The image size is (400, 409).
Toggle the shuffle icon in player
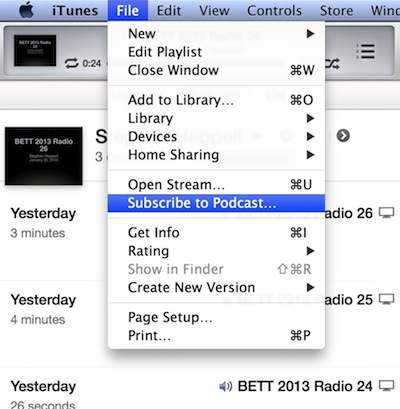tap(333, 63)
